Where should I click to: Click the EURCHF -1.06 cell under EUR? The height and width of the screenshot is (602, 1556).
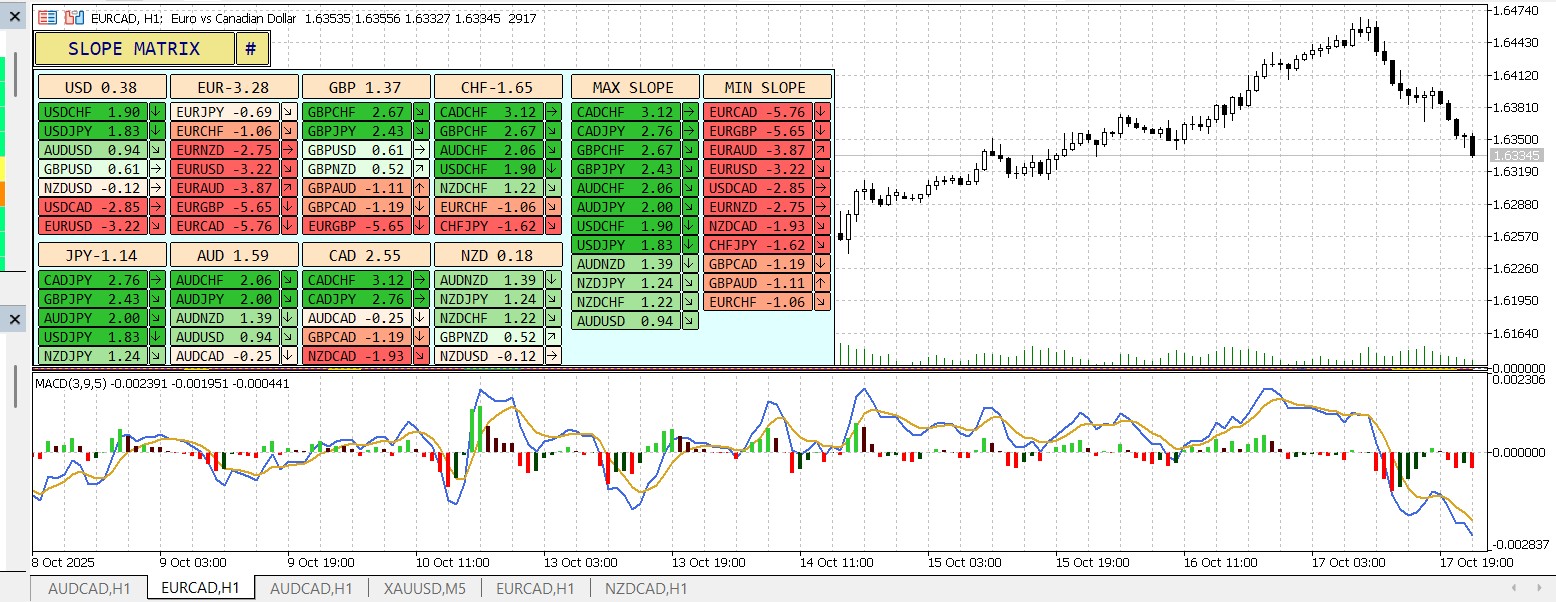click(225, 129)
